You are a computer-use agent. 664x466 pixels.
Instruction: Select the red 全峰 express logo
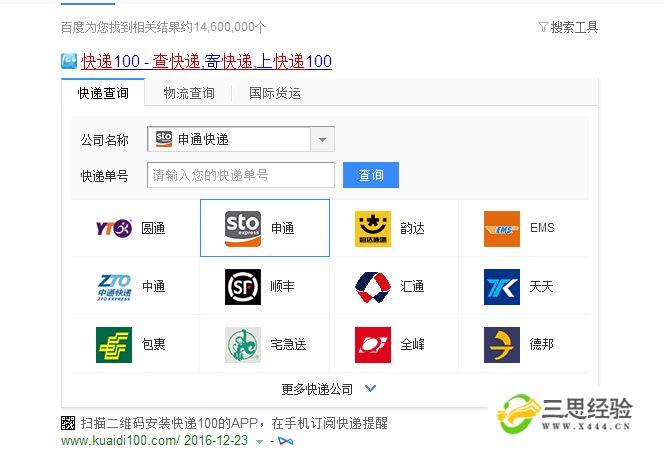click(x=372, y=344)
